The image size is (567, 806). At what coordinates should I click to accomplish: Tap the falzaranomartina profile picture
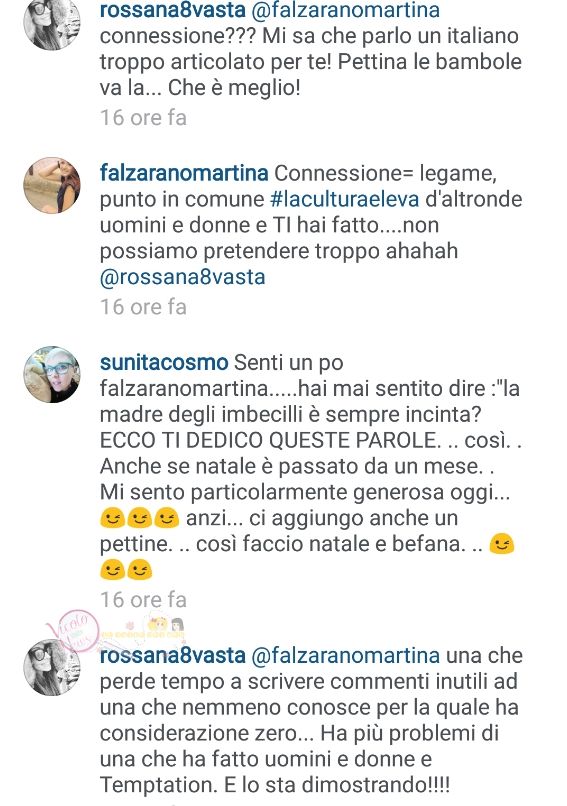point(52,185)
